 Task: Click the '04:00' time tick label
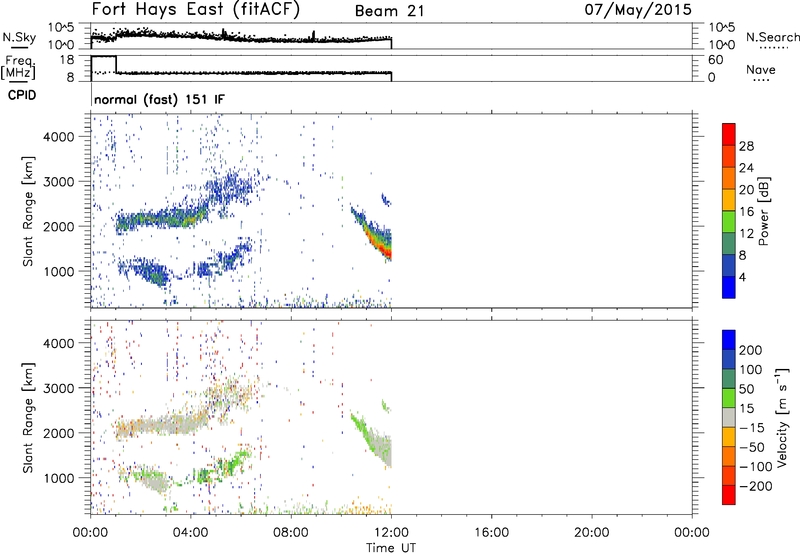pyautogui.click(x=190, y=533)
